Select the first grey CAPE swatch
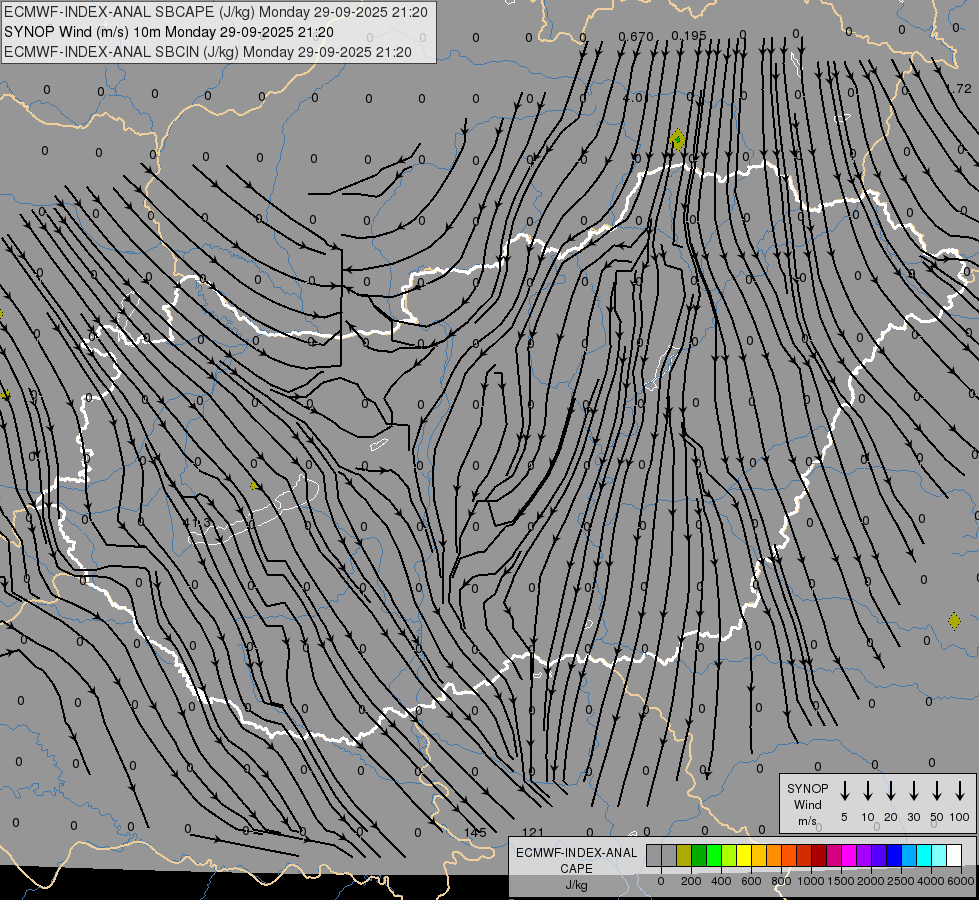The height and width of the screenshot is (900, 979). [654, 855]
